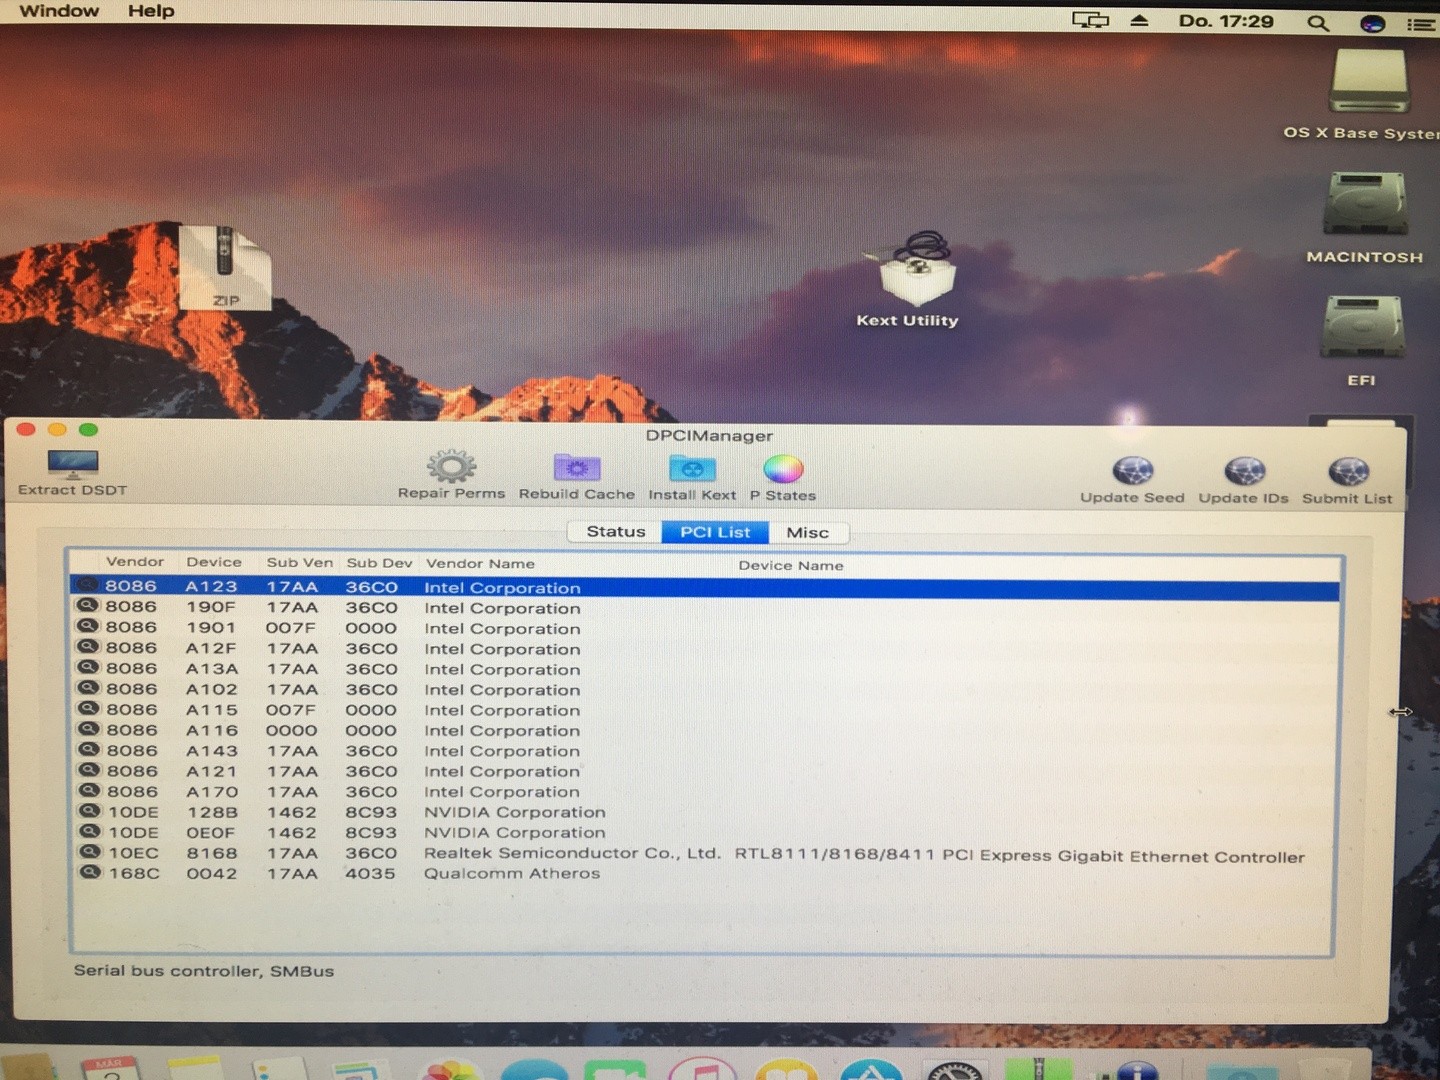Click the display mirroring menu bar icon
1440x1080 pixels.
[x=1090, y=20]
